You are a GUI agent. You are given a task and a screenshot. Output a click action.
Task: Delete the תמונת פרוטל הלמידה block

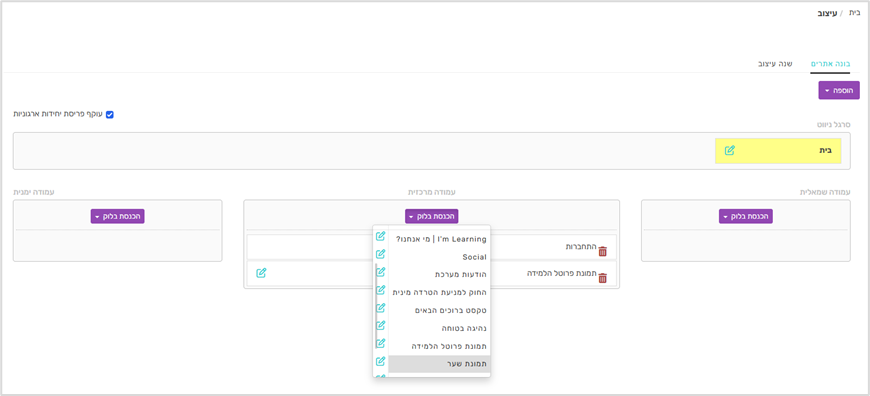(603, 278)
